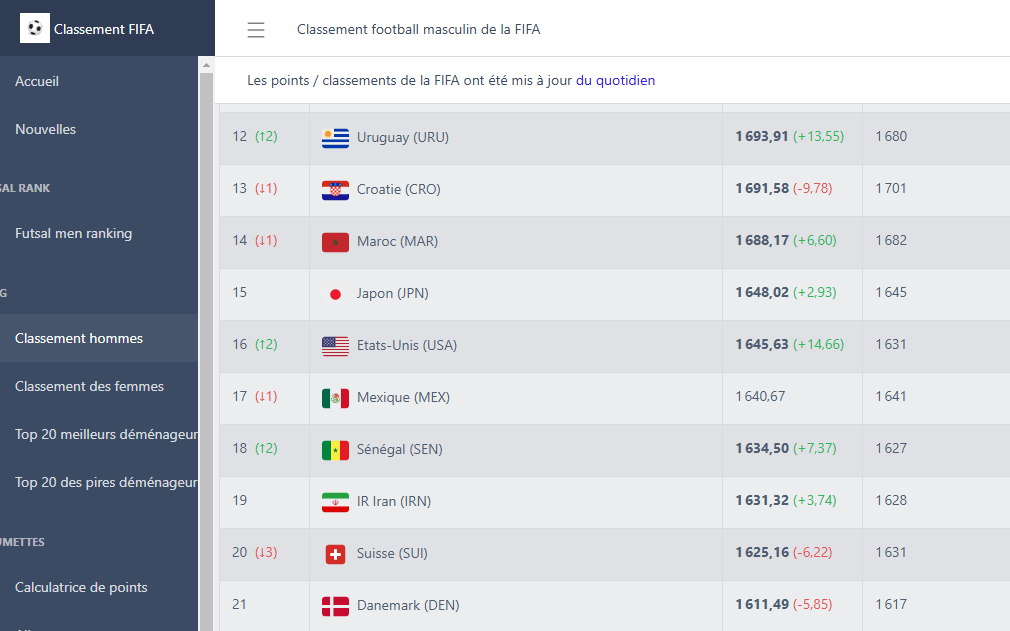The image size is (1010, 631).
Task: Select Classement des femmes menu item
Action: click(x=89, y=386)
